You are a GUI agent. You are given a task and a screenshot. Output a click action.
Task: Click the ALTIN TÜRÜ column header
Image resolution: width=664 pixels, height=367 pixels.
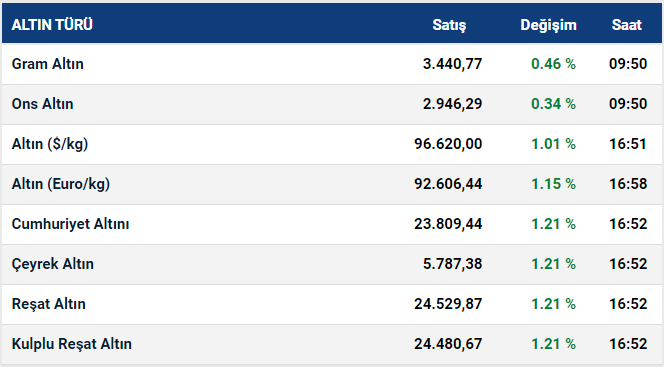click(52, 25)
